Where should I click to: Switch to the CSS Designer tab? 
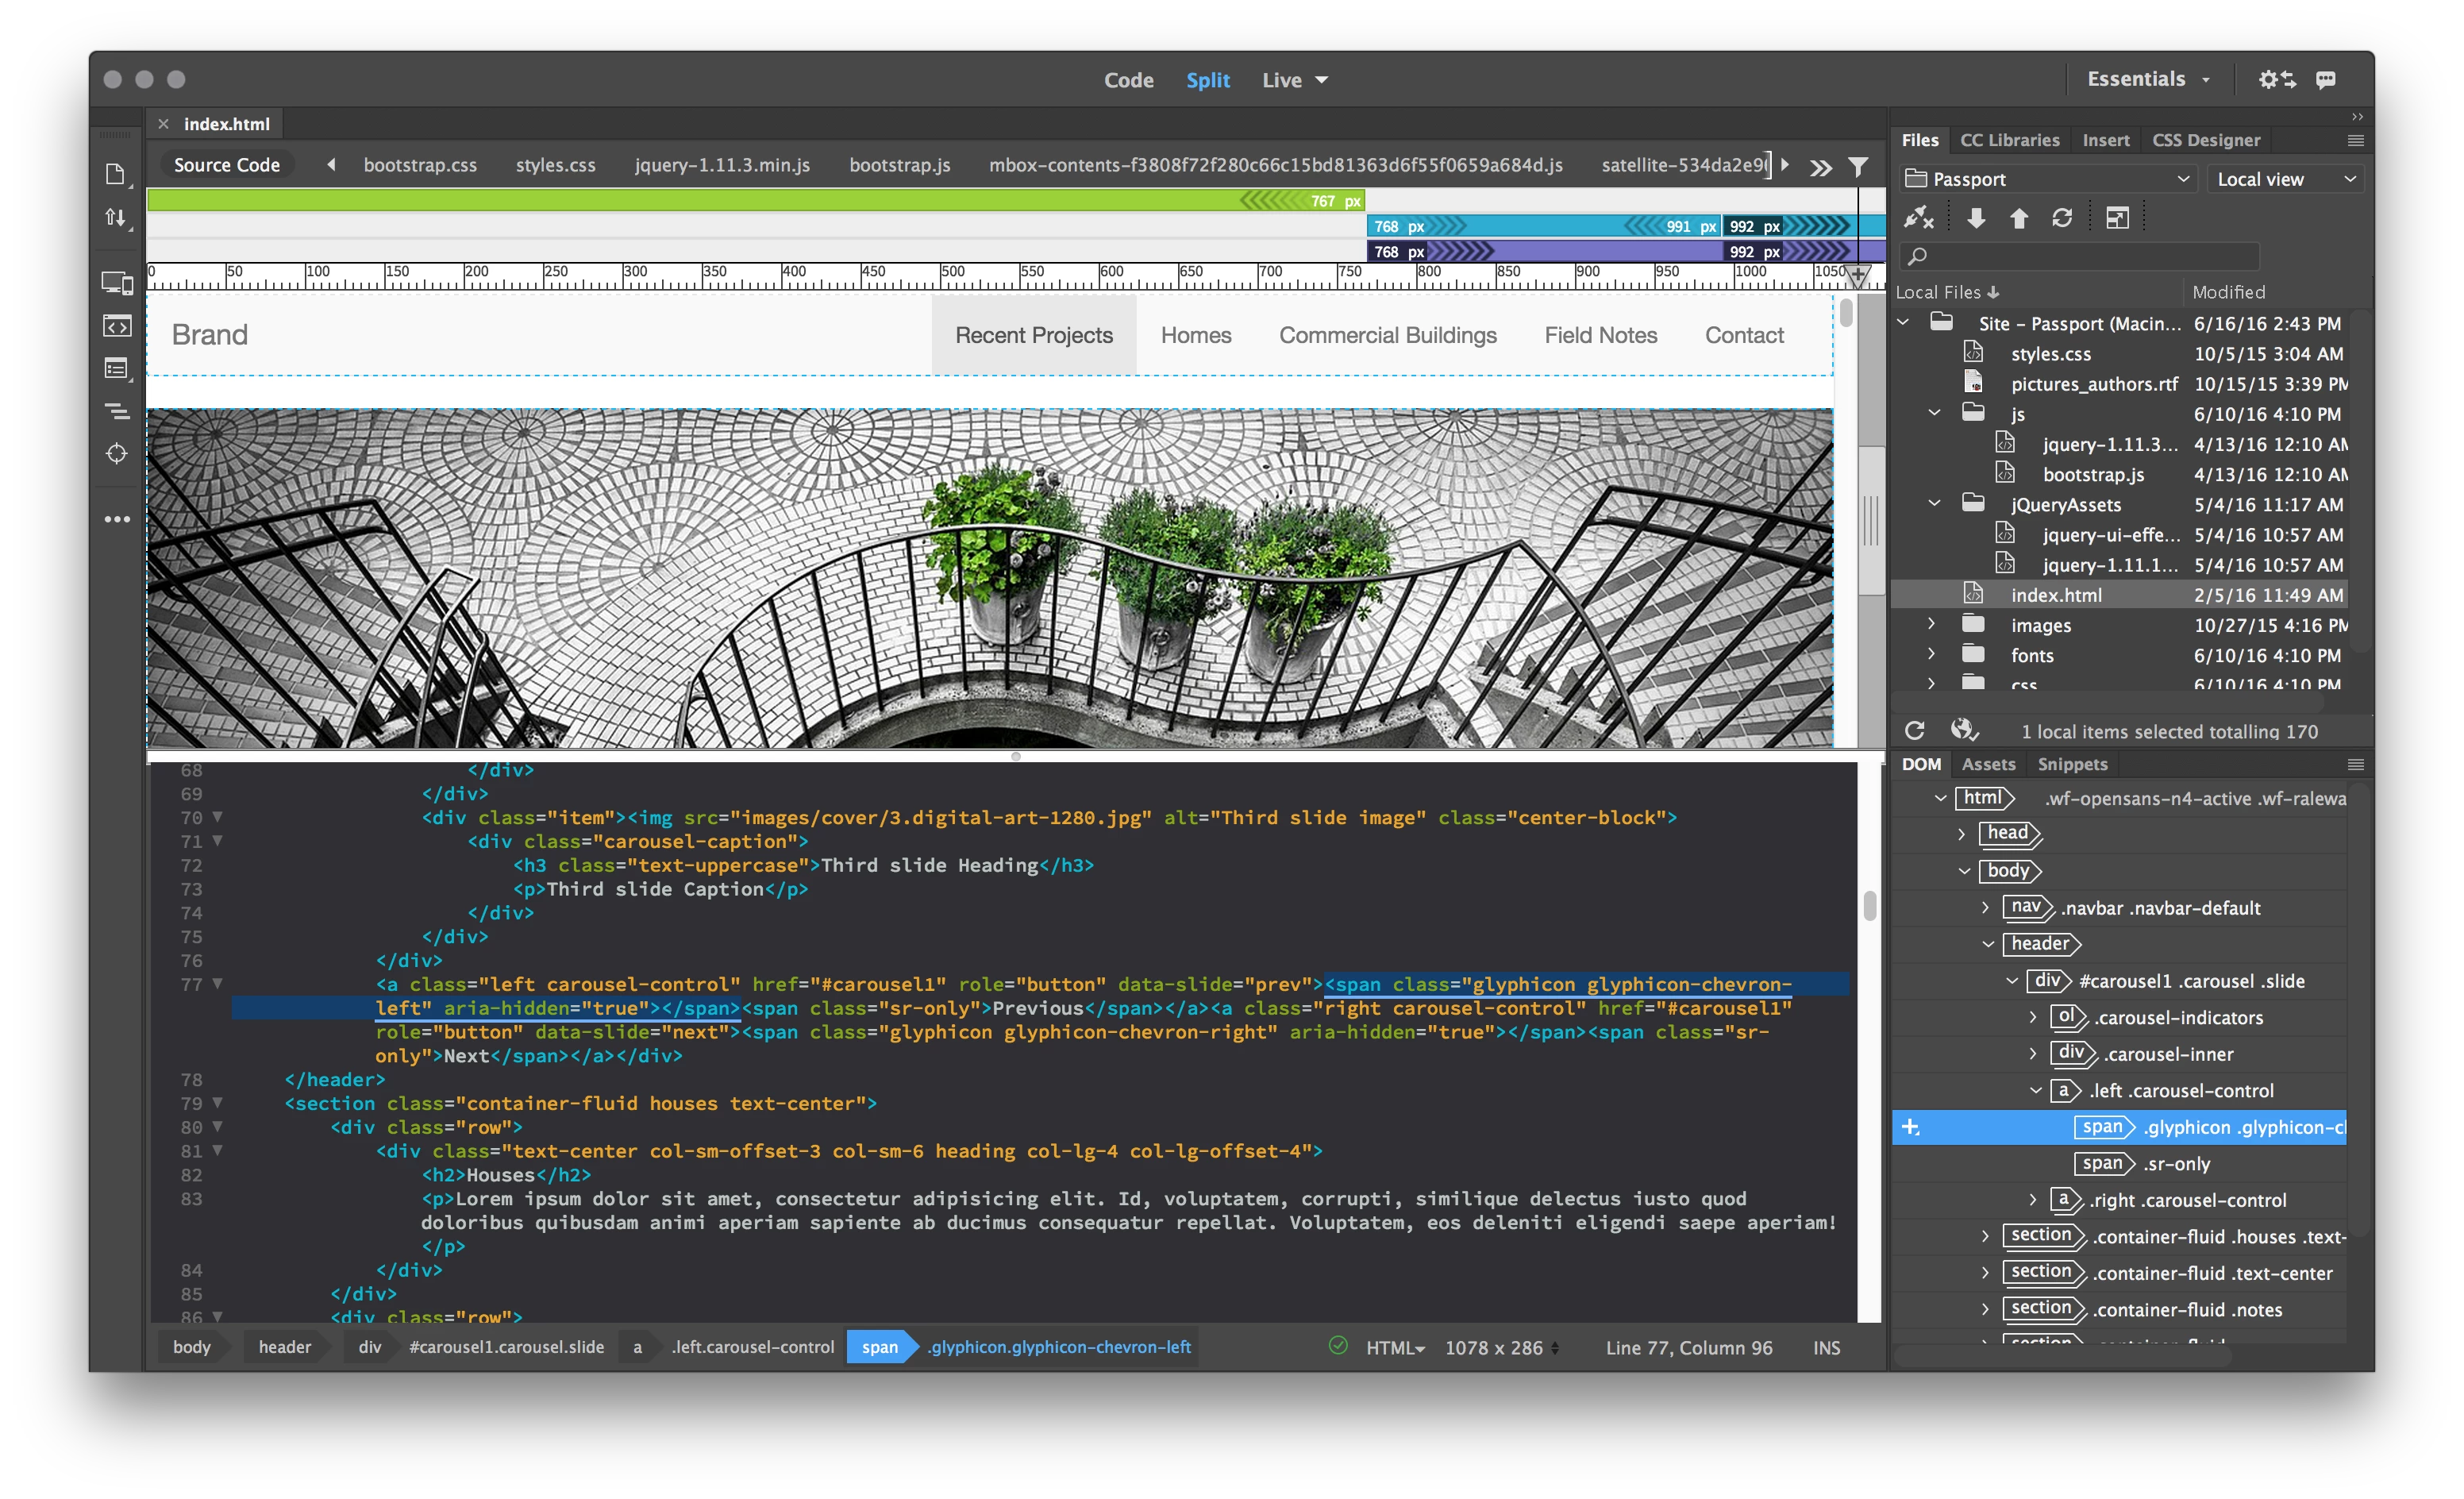click(x=2206, y=140)
